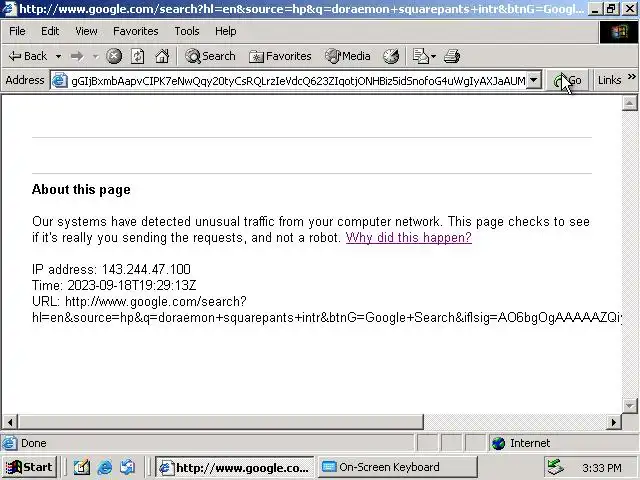The image size is (640, 480).
Task: Click the Internet zone globe icon
Action: [x=498, y=443]
